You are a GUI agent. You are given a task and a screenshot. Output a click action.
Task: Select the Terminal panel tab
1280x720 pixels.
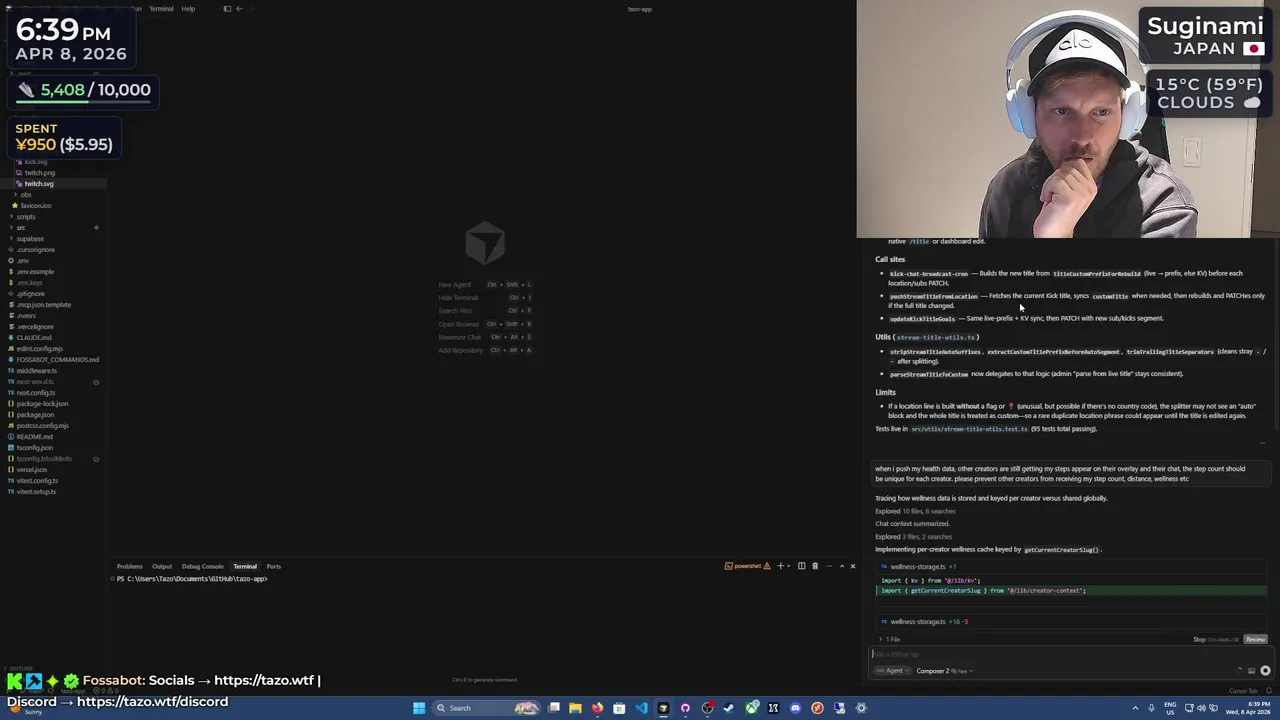coord(245,567)
